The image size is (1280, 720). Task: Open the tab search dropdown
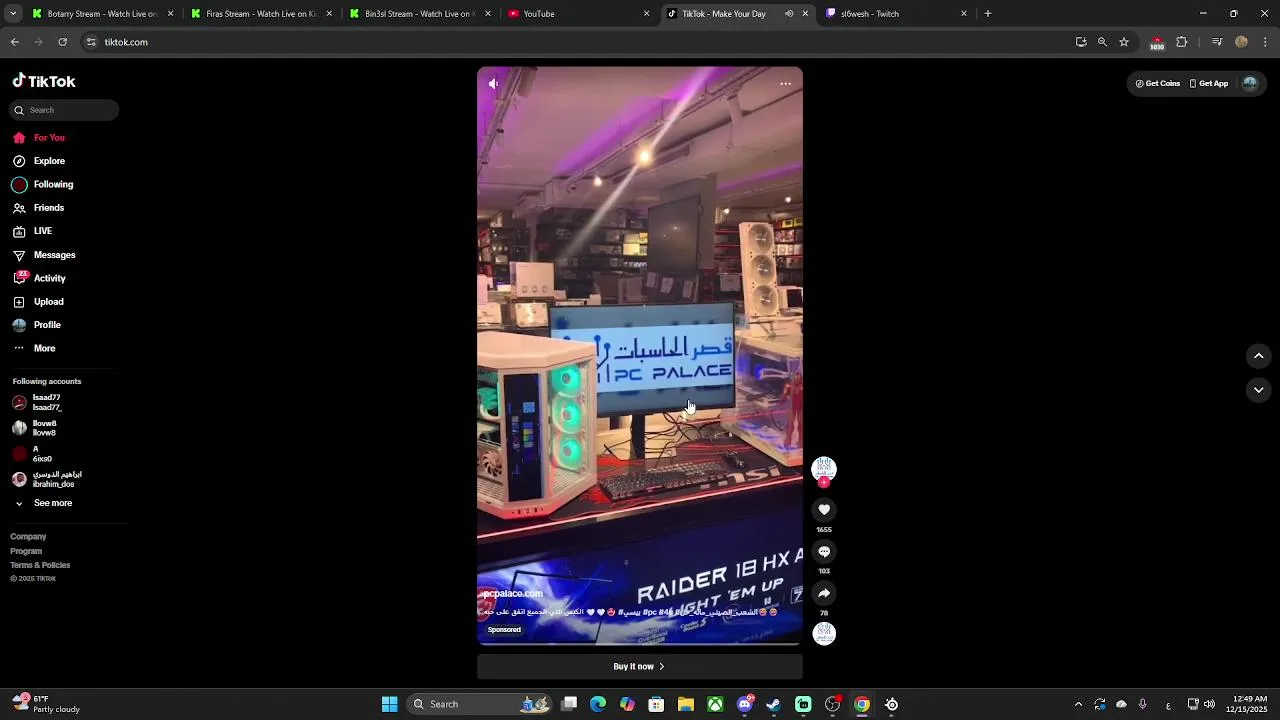click(13, 14)
